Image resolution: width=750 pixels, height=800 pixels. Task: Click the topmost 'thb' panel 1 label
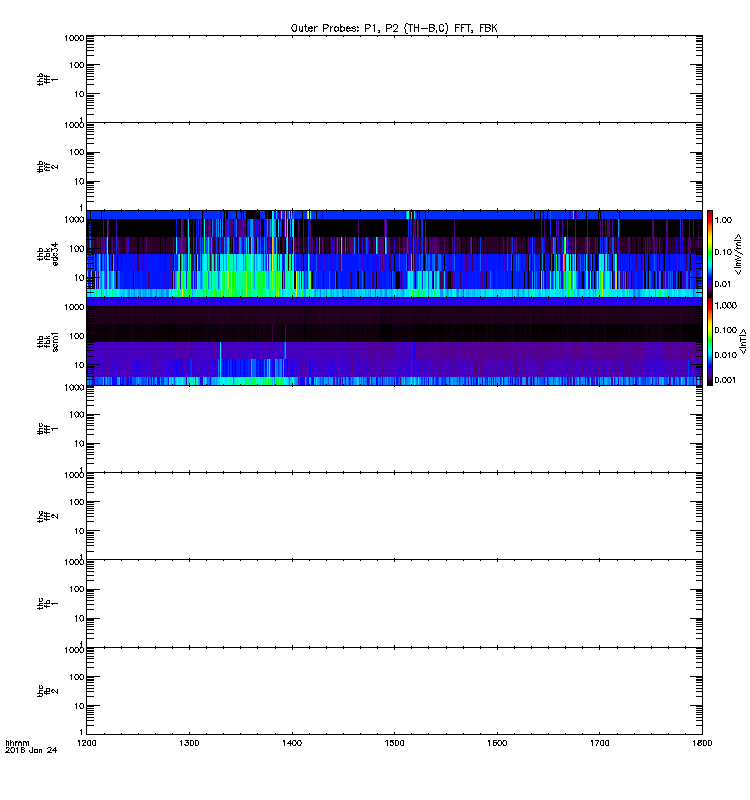tap(48, 79)
